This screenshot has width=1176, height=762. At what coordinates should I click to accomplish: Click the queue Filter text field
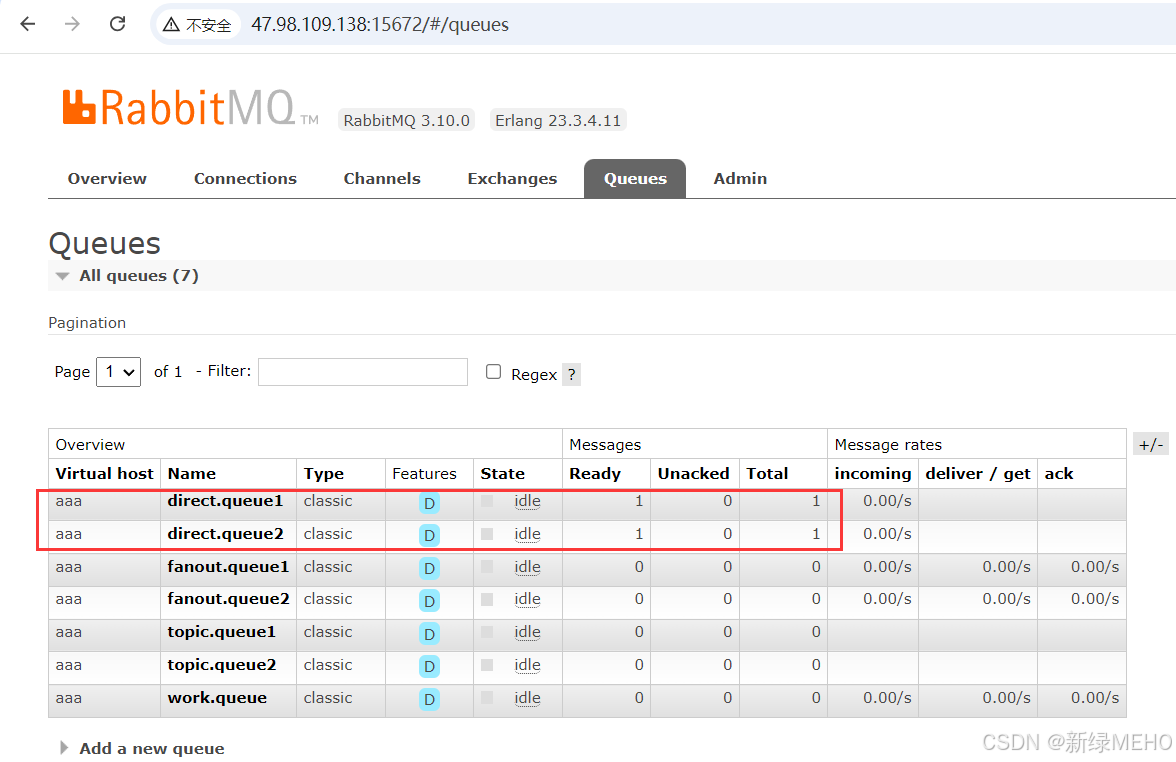click(363, 372)
